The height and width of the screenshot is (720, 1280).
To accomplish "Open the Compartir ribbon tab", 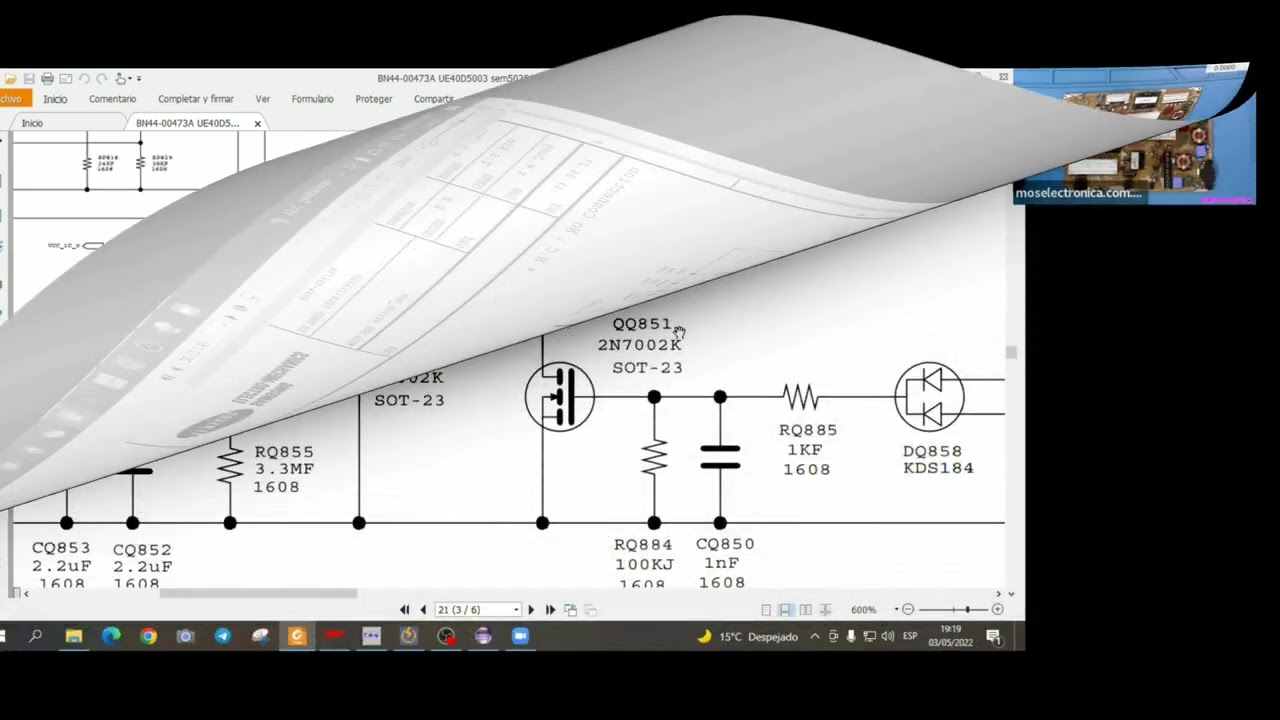I will [x=434, y=99].
